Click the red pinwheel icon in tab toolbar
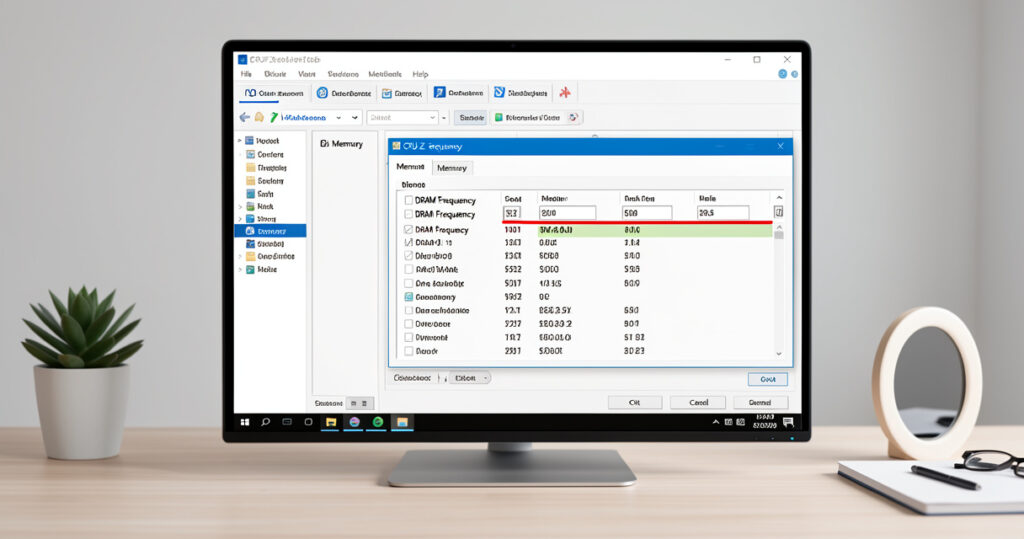Image resolution: width=1024 pixels, height=539 pixels. tap(565, 93)
